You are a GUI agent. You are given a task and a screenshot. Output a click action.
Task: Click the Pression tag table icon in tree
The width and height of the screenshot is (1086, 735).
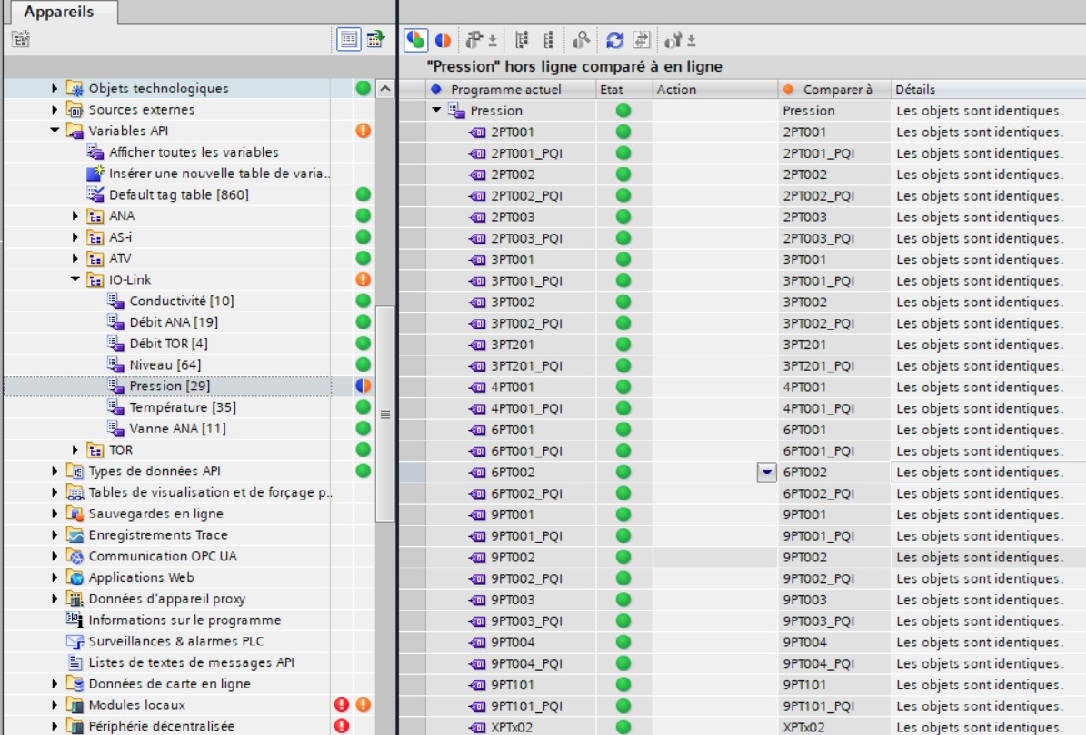pos(116,386)
